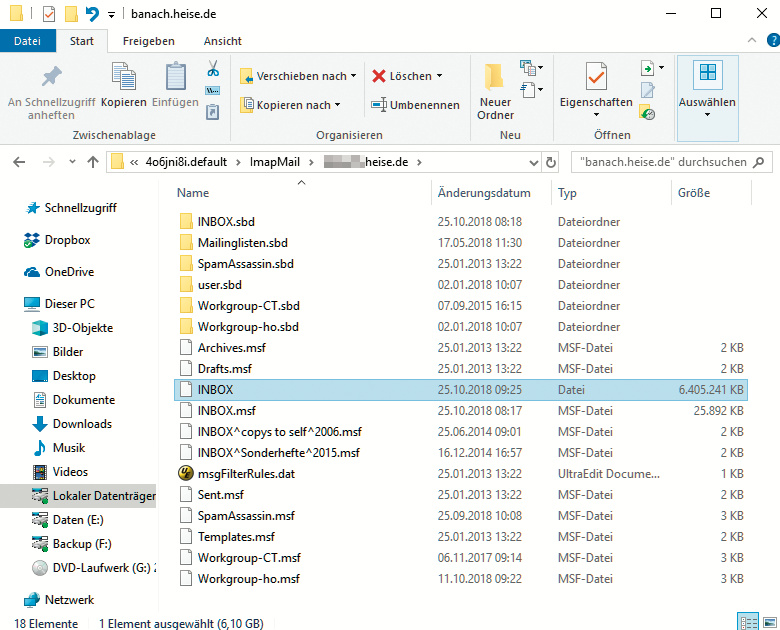Screen dimensions: 780x630
Task: Click the Einfügen clipboard icon
Action: pos(176,76)
